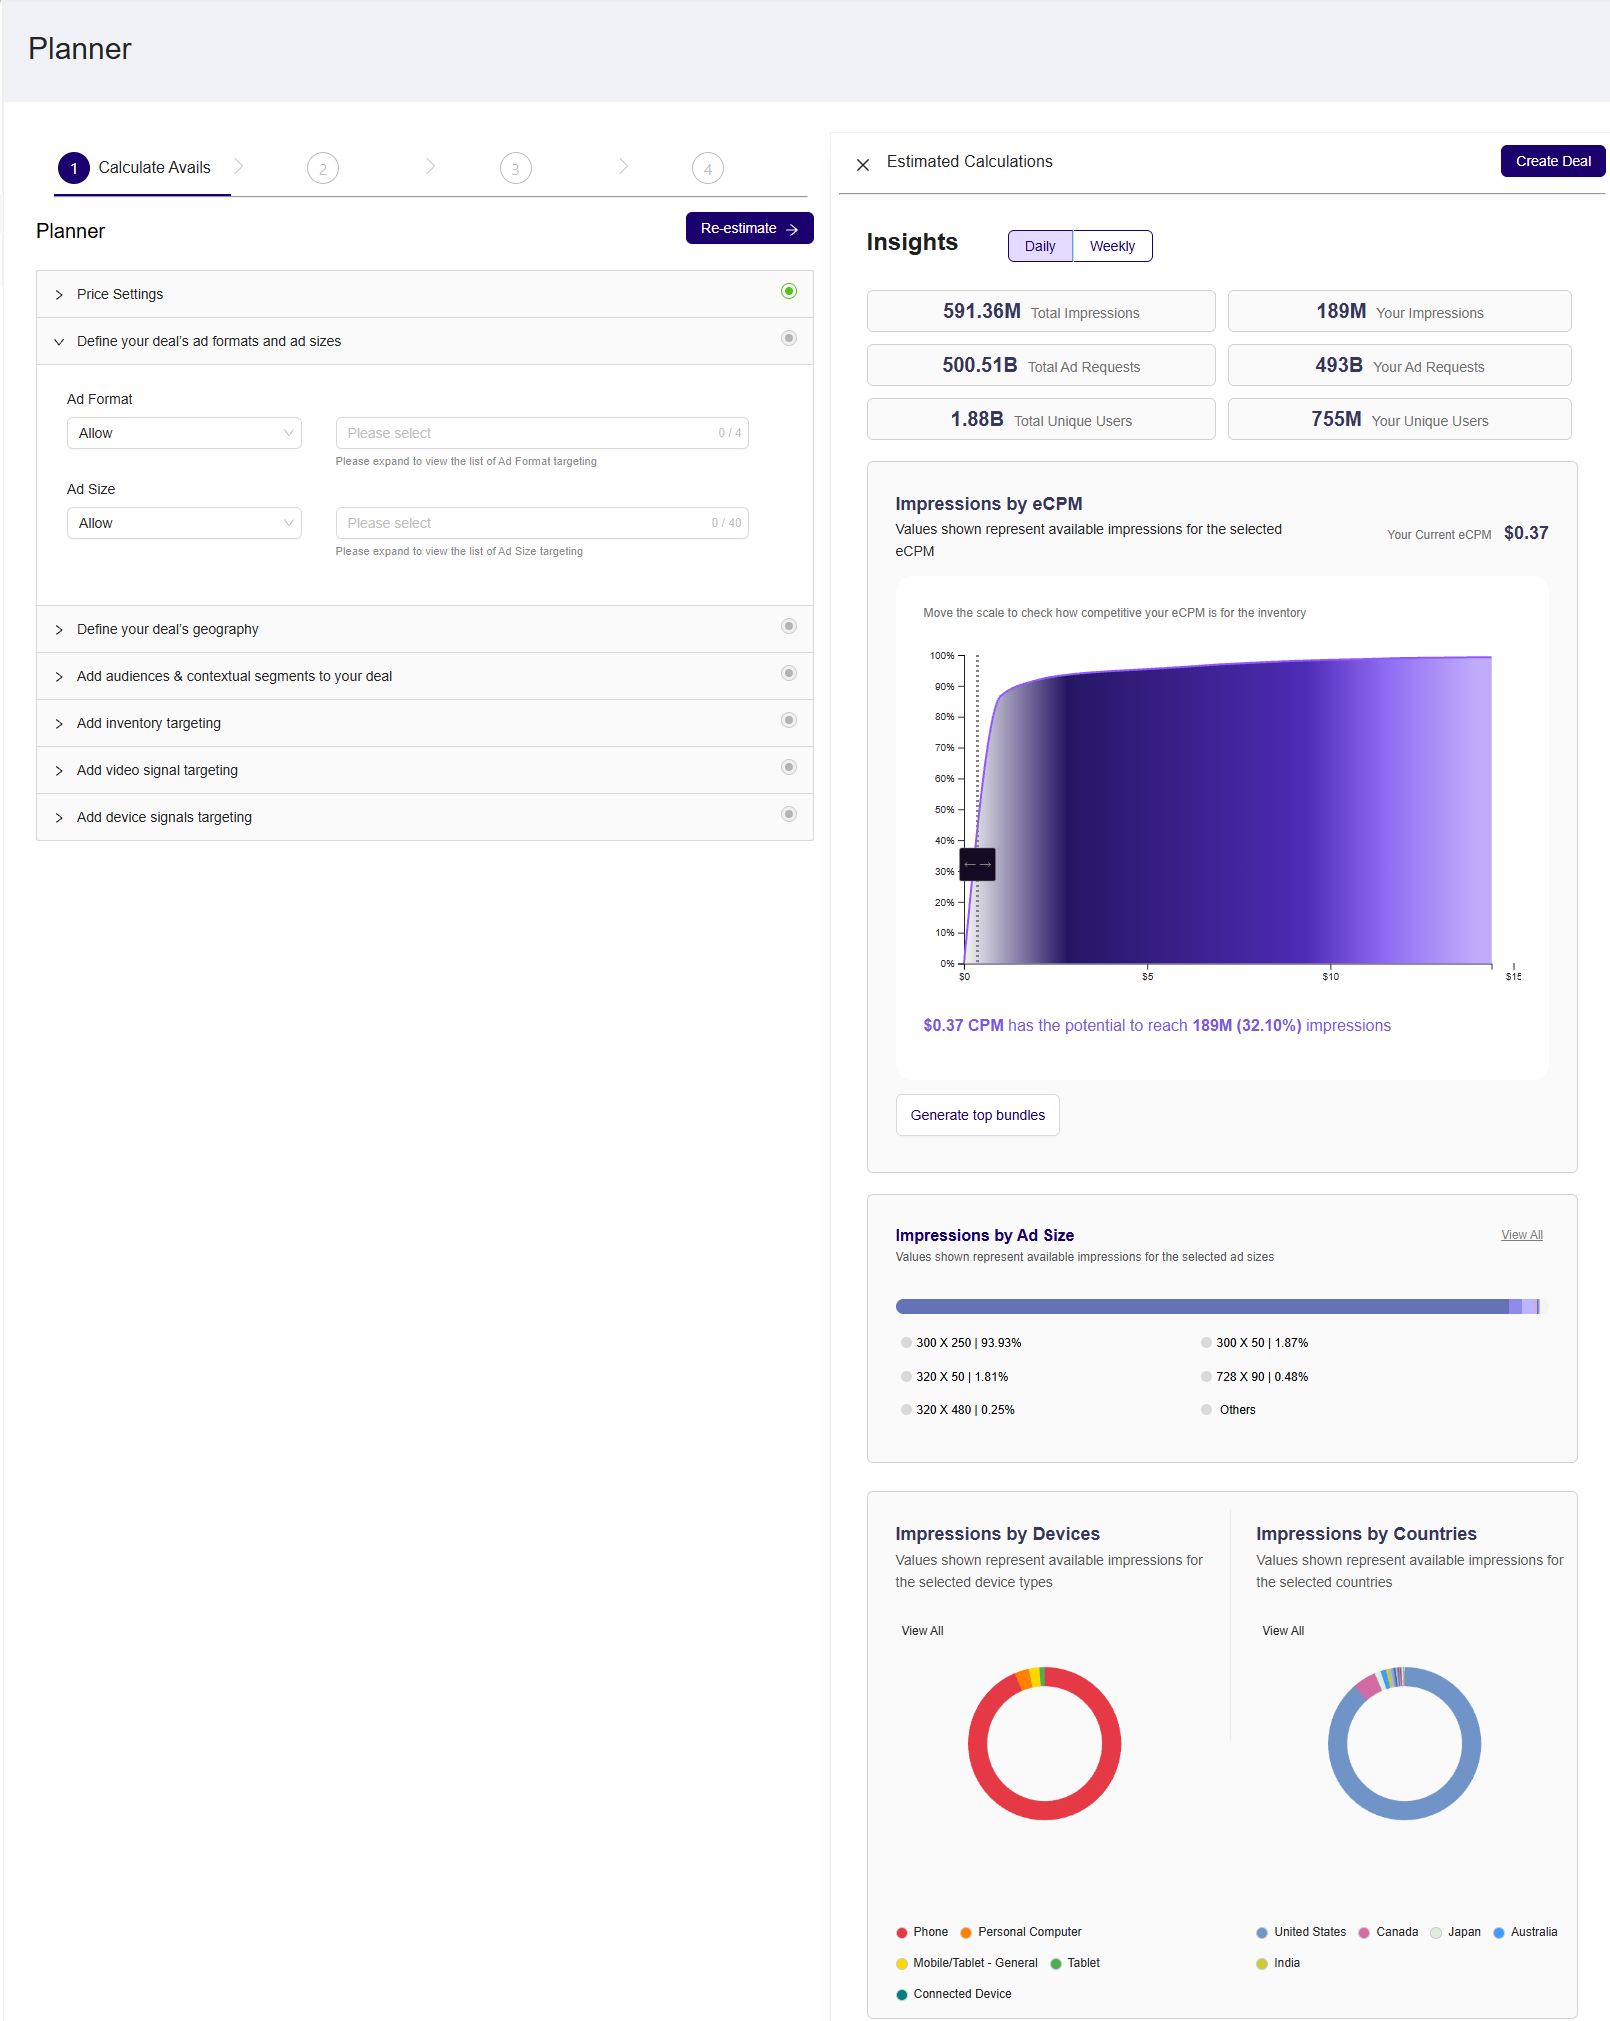Click the Phone legend marker

point(902,1933)
